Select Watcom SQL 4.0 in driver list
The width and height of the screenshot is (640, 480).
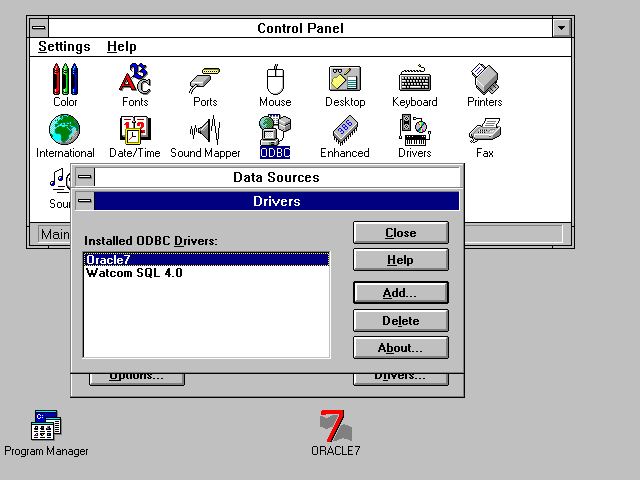point(134,273)
